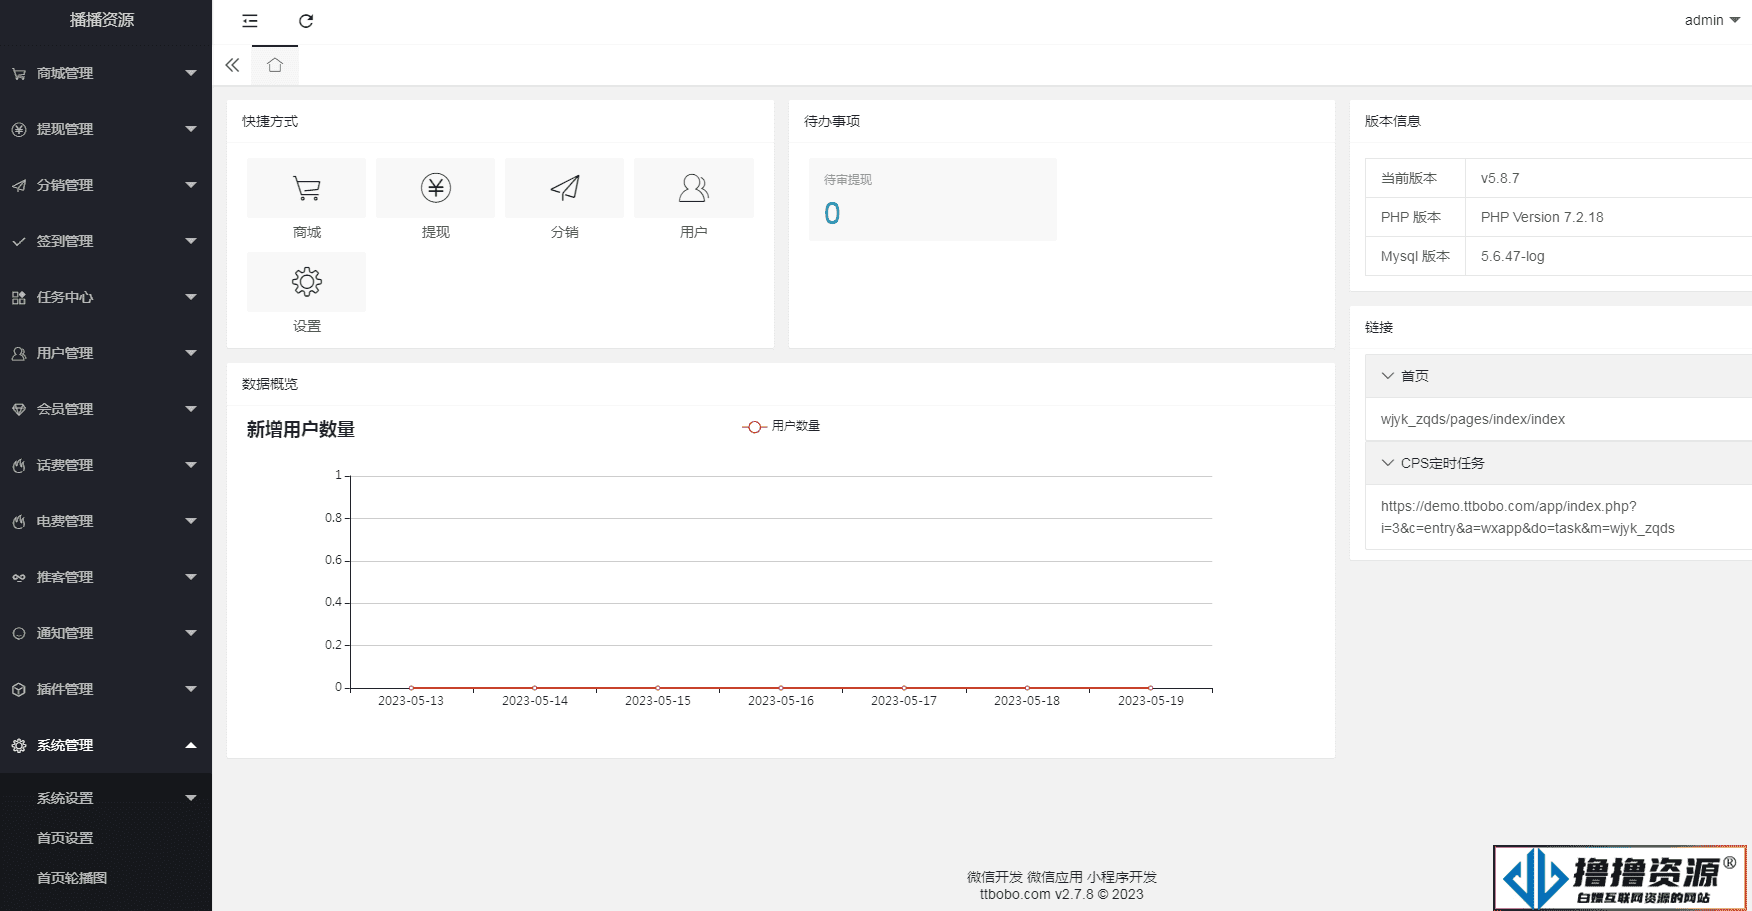Open 电费管理 menu item
The height and width of the screenshot is (911, 1752).
click(x=106, y=521)
